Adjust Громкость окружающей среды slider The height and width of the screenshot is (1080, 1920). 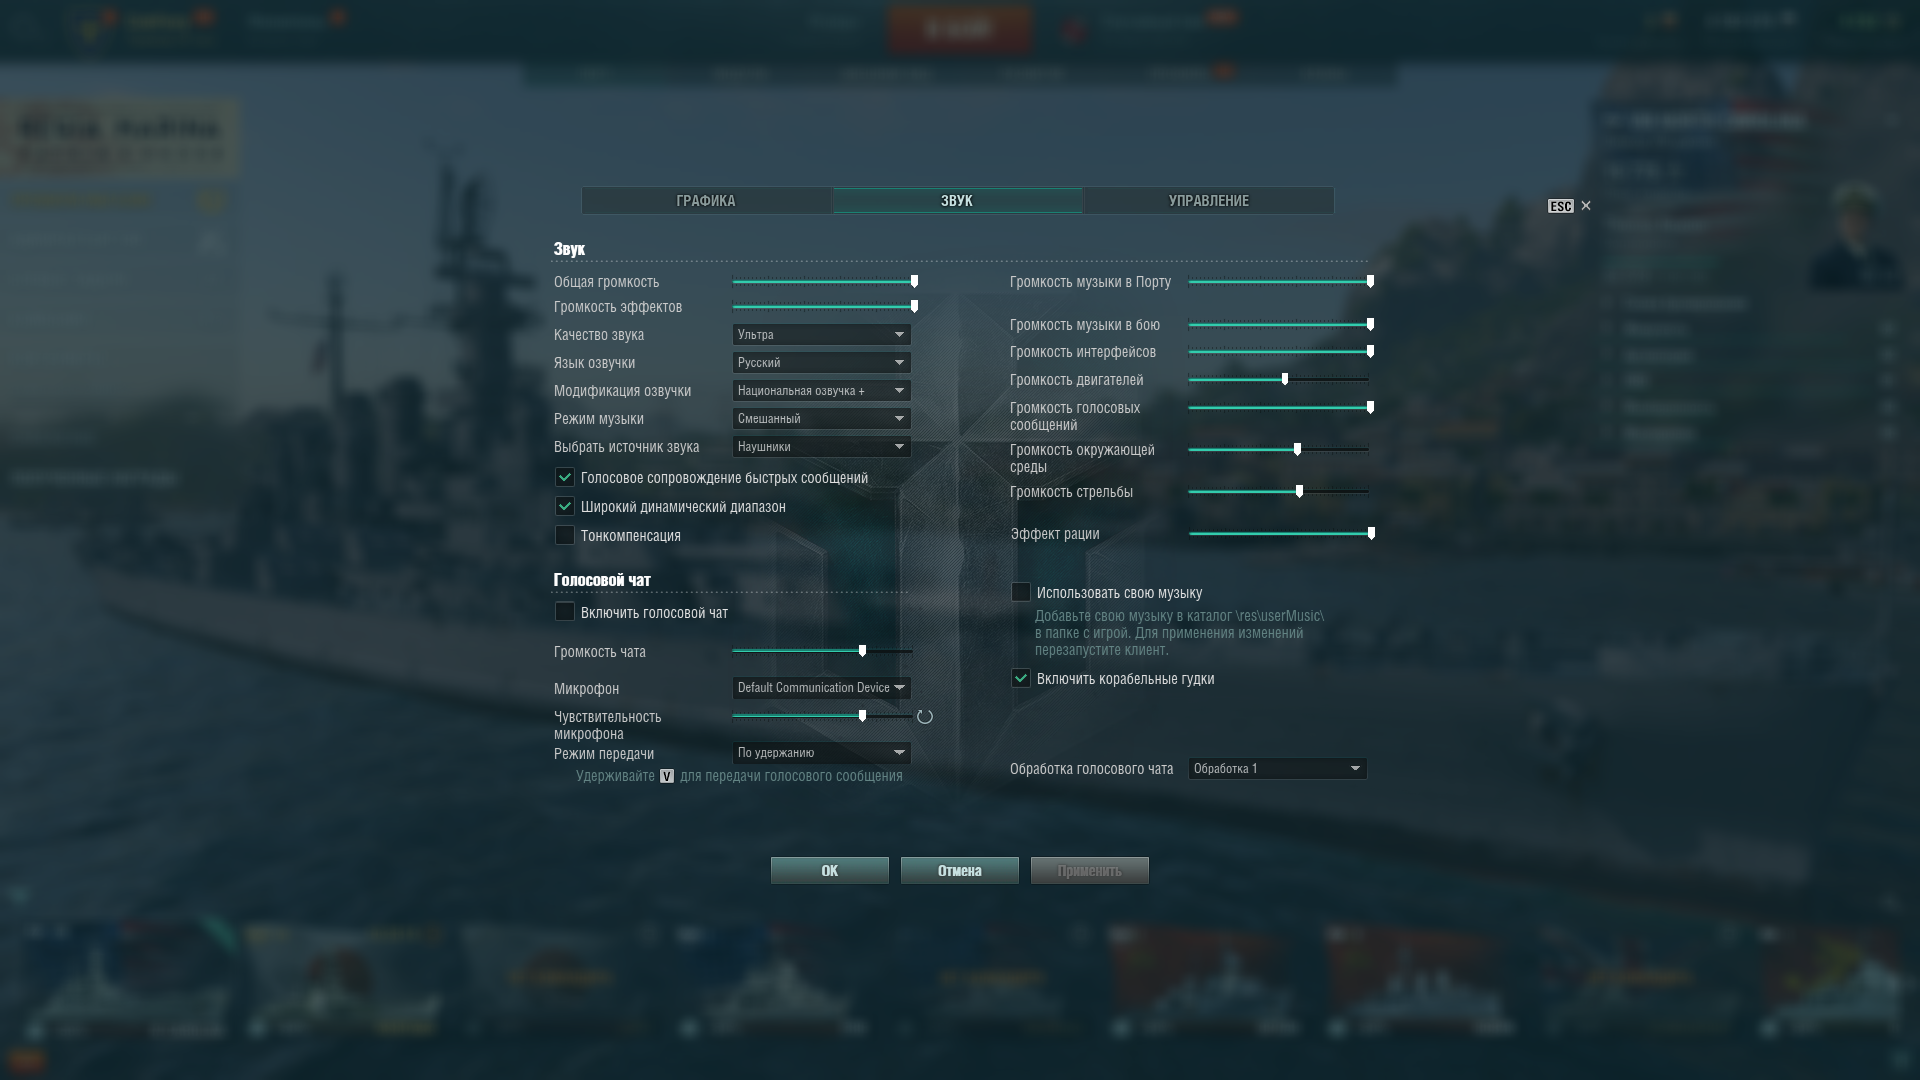(1279, 450)
